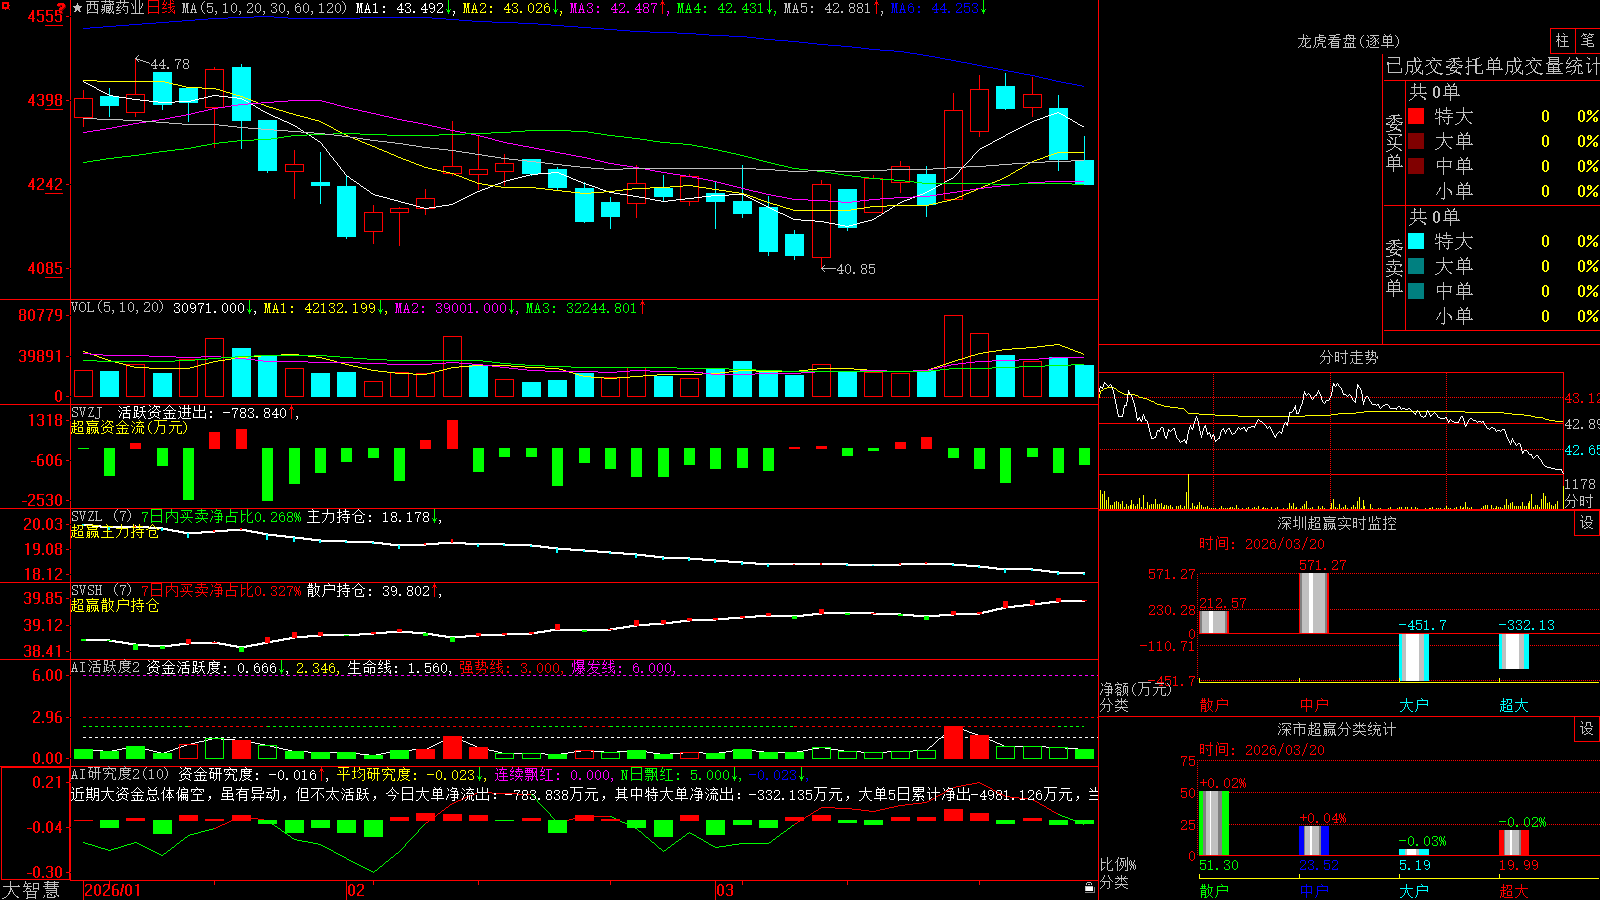Click the 散户 bar labeled 212.57
This screenshot has width=1600, height=900.
pyautogui.click(x=1213, y=621)
